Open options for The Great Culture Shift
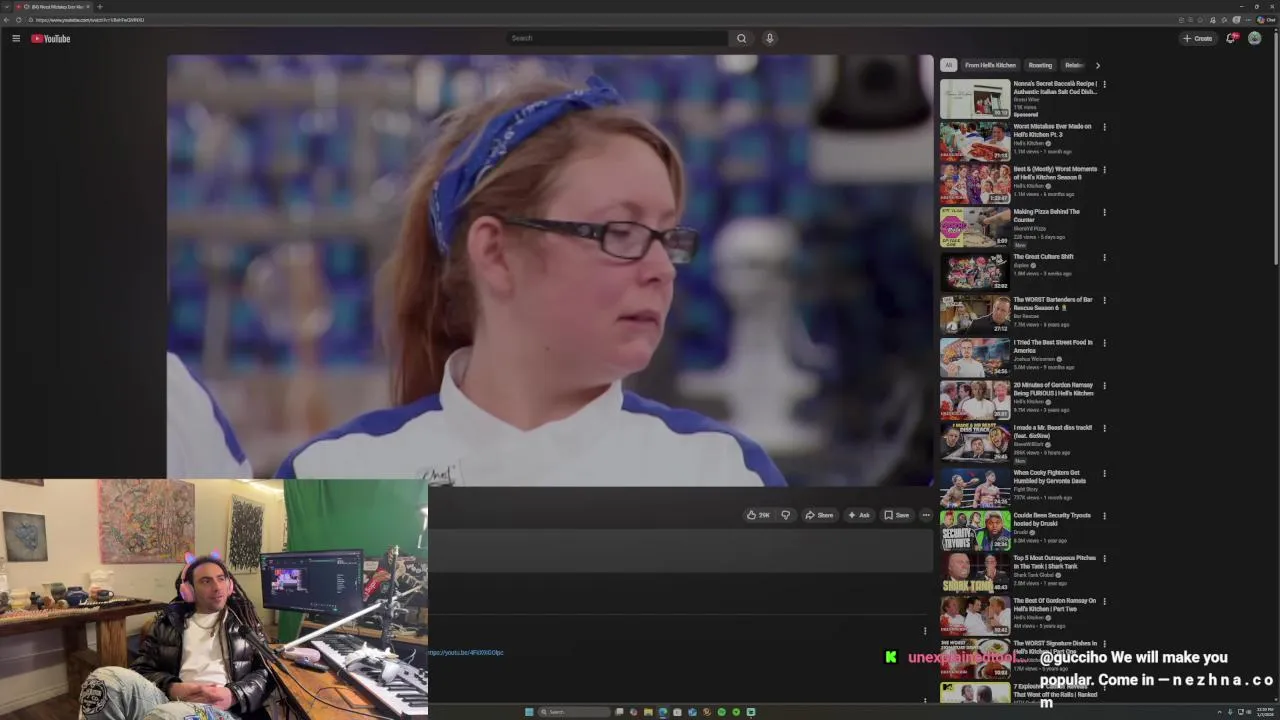The height and width of the screenshot is (720, 1280). tap(1104, 257)
